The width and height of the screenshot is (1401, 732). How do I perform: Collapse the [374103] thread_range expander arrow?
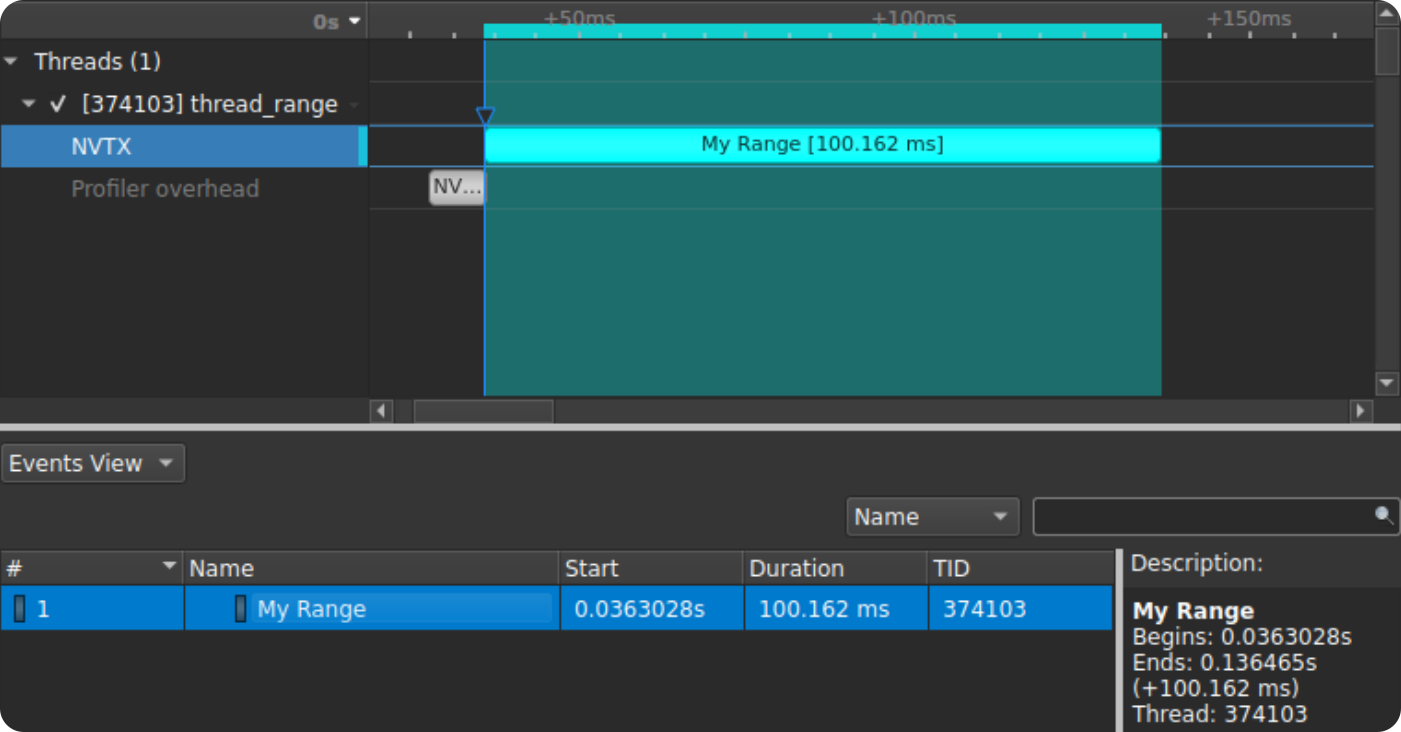pos(29,104)
